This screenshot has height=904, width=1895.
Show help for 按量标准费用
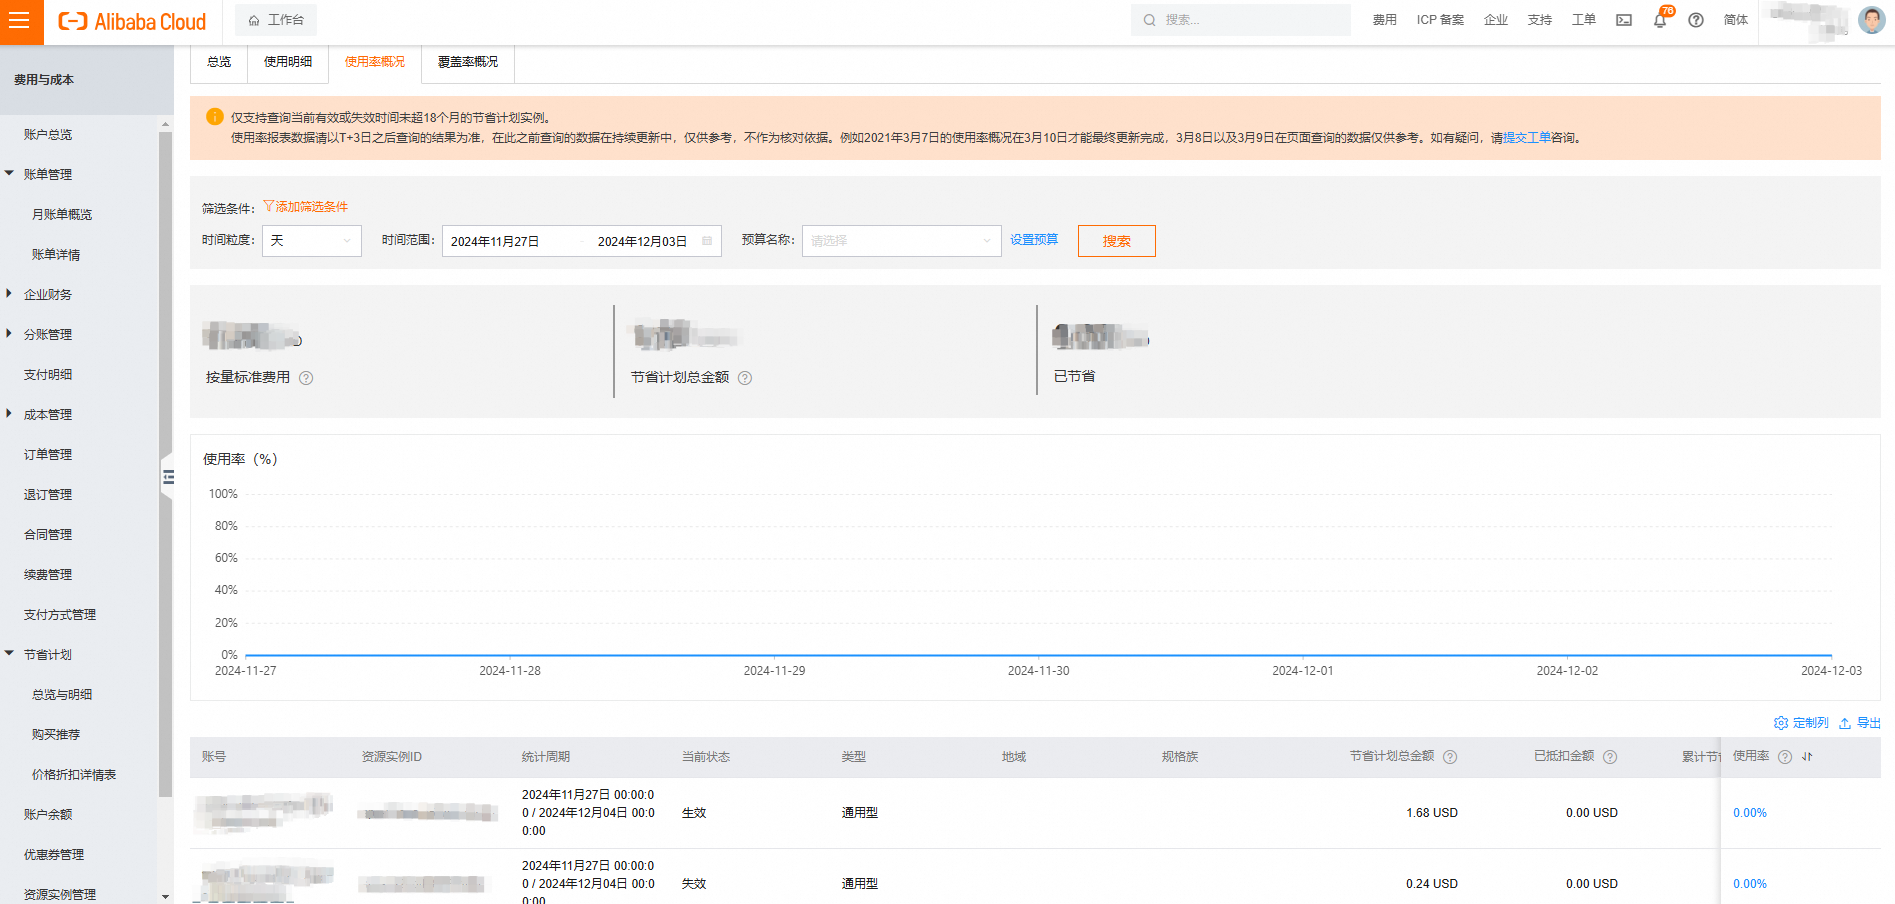[306, 378]
